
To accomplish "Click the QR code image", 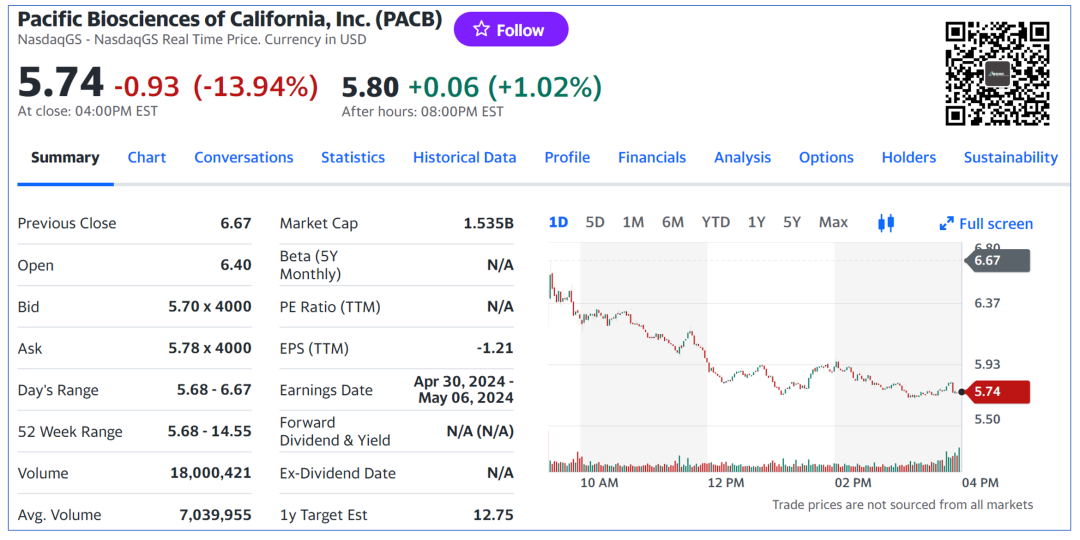I will tap(997, 73).
